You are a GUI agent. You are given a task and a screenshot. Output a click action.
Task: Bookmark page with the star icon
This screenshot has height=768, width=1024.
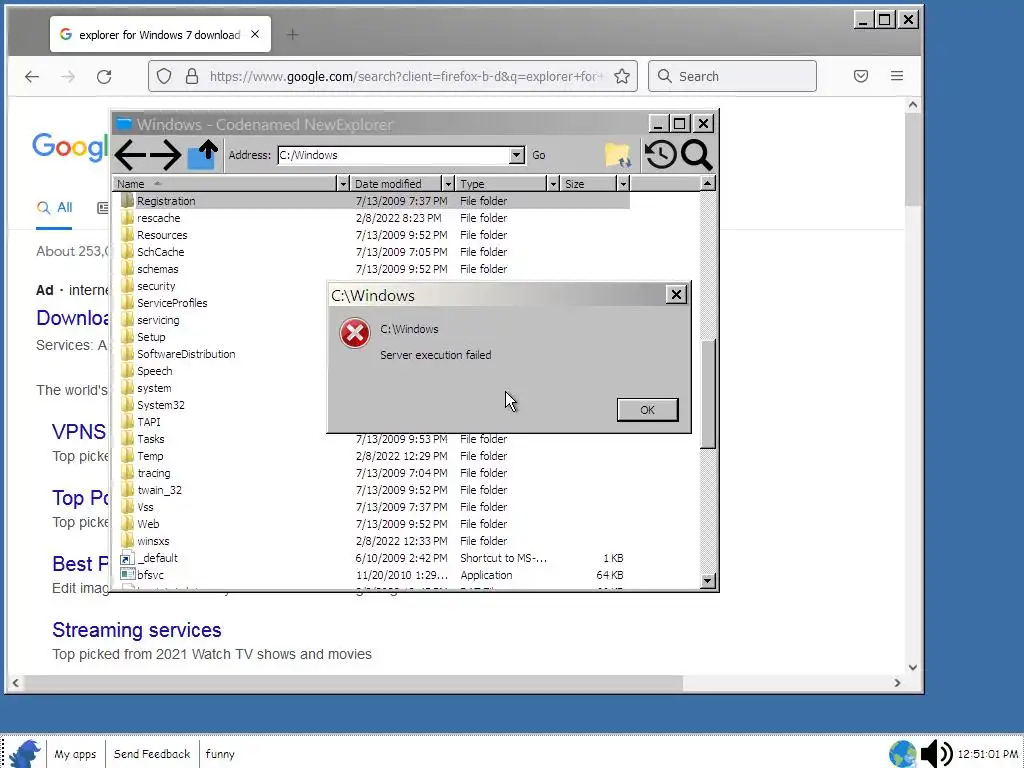(x=622, y=76)
